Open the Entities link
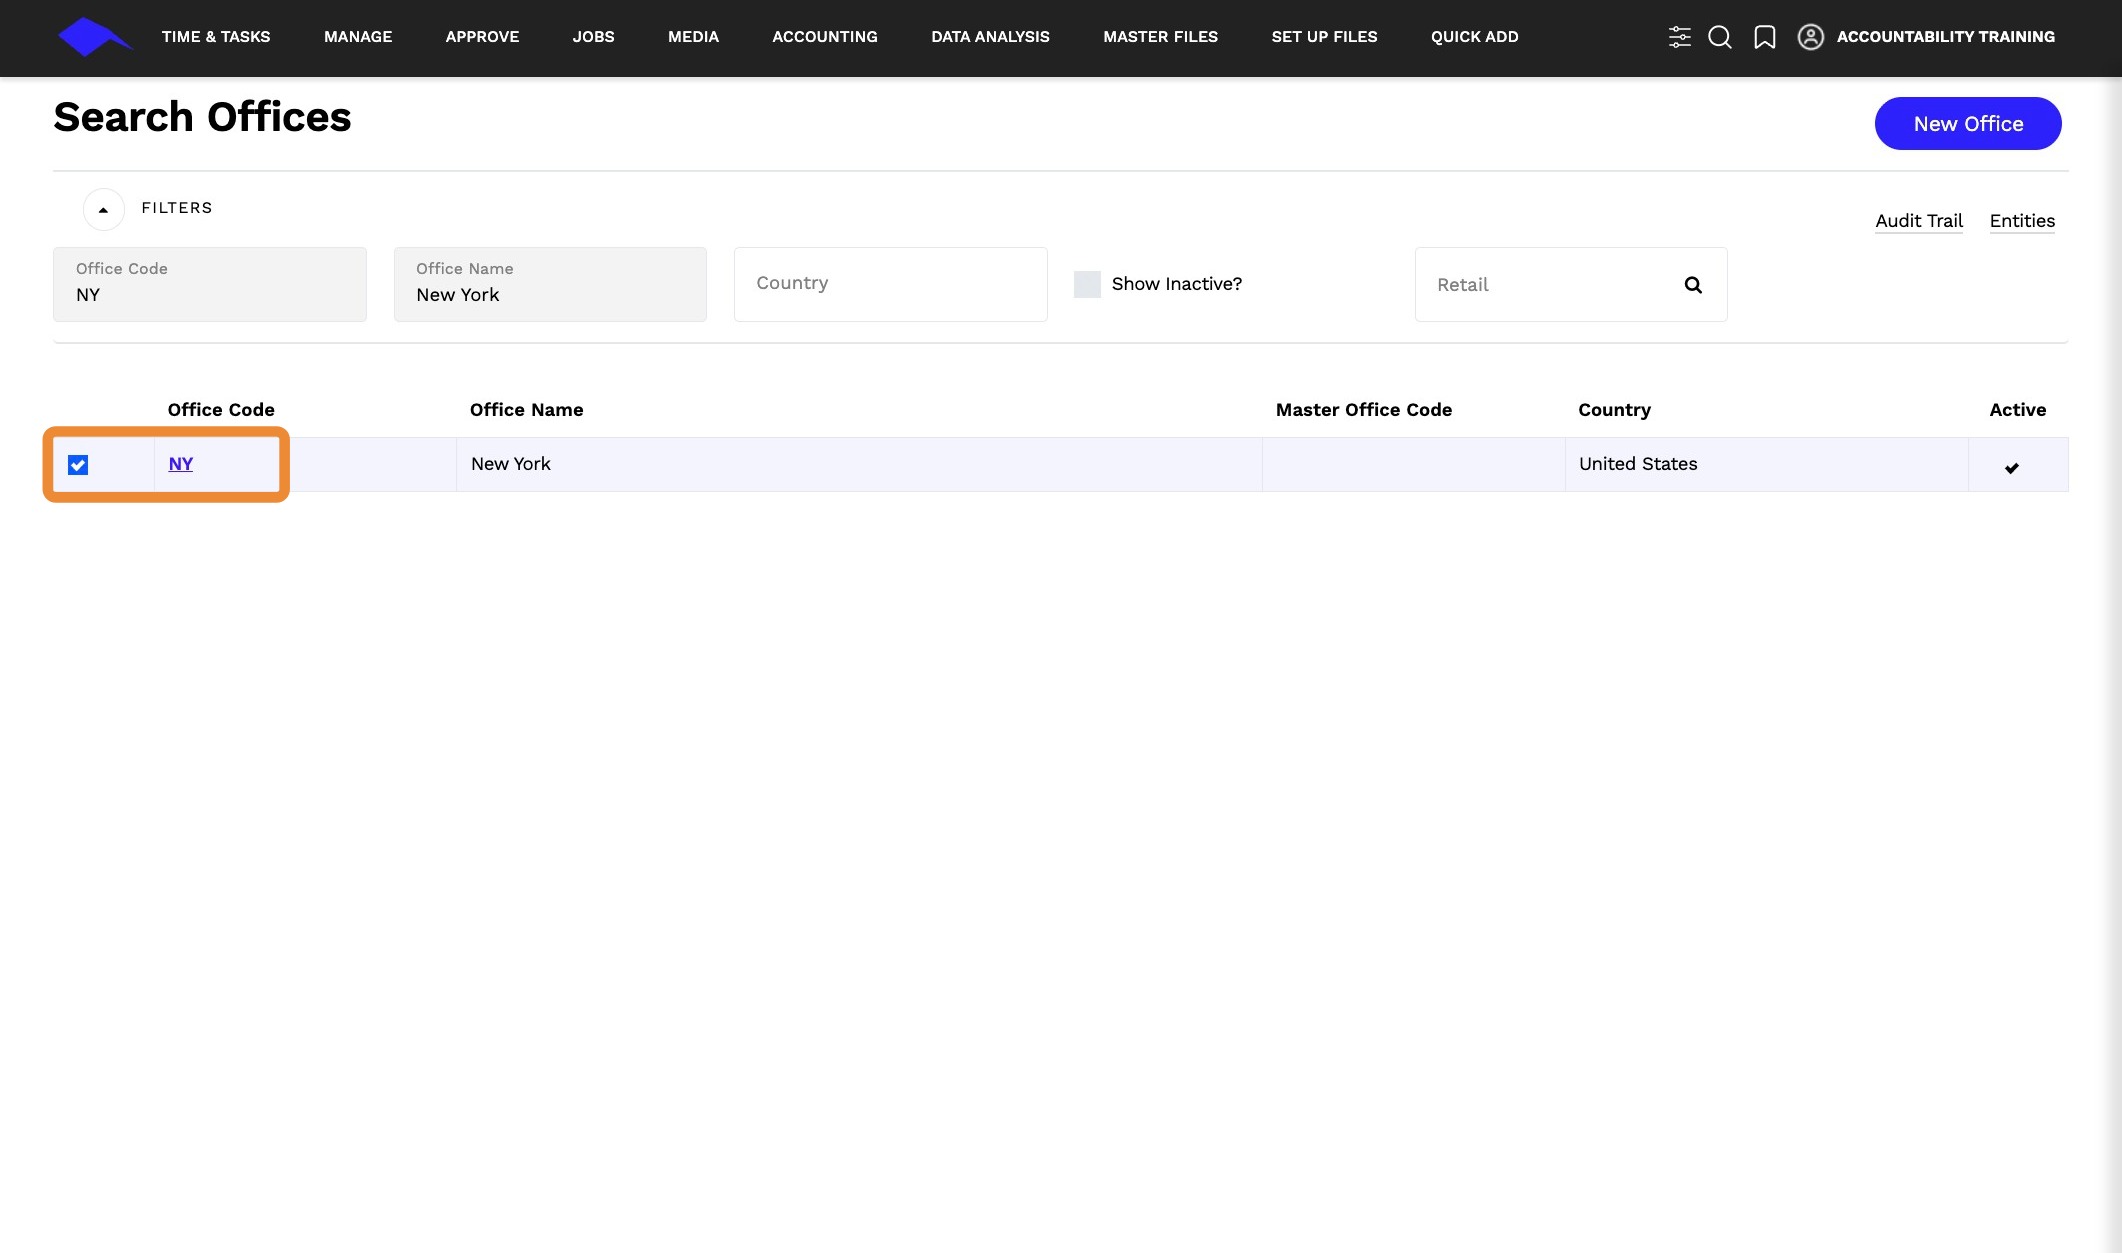 pyautogui.click(x=2022, y=221)
